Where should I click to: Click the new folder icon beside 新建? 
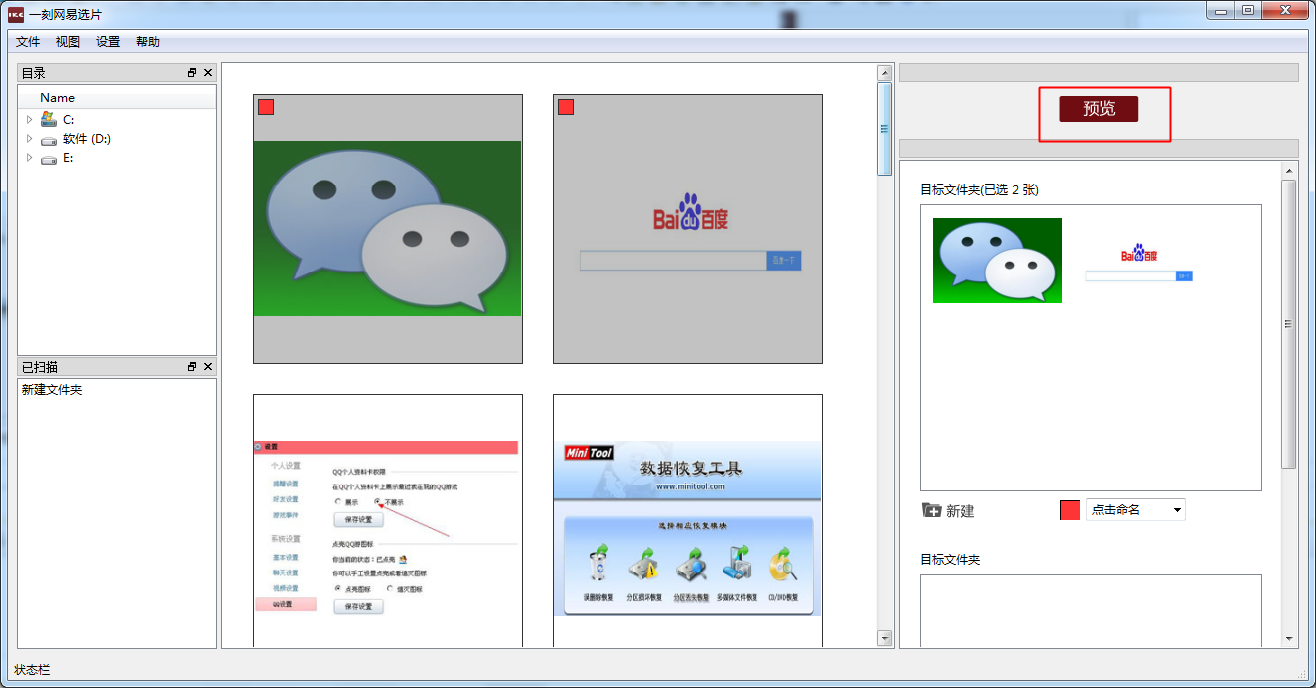tap(931, 510)
